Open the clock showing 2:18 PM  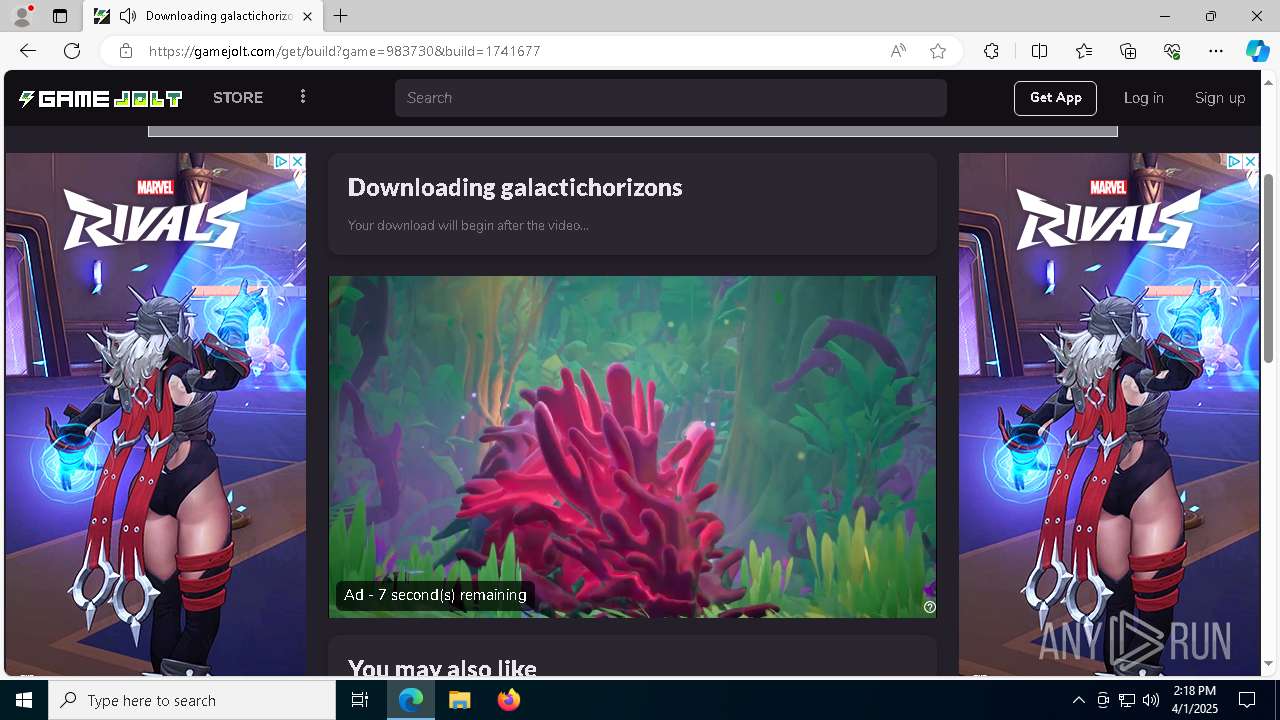[1194, 700]
